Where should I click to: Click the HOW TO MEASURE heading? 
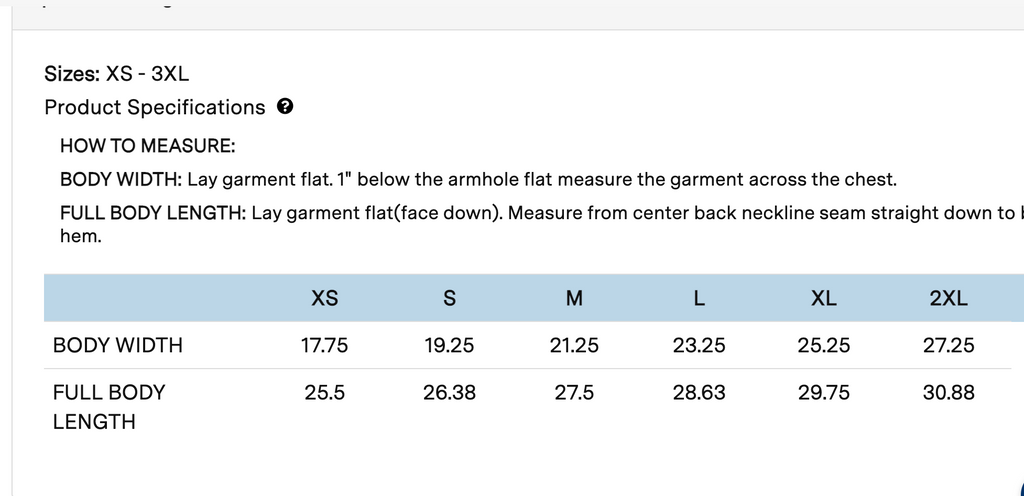click(x=147, y=146)
